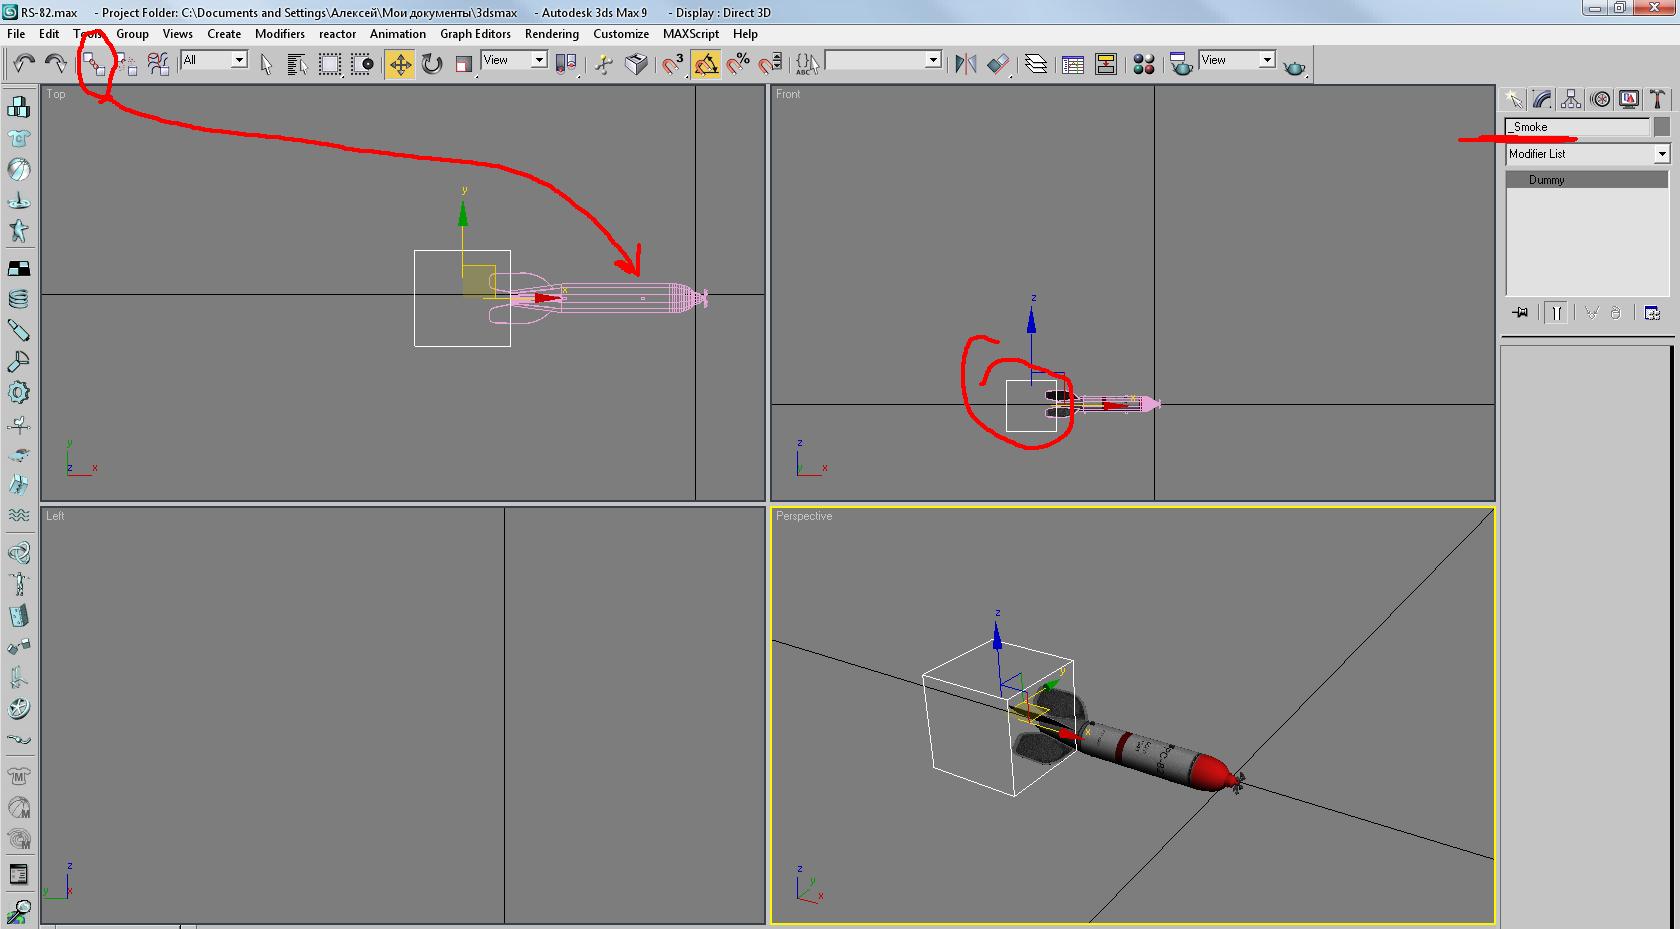The image size is (1680, 929).
Task: Switch to the Modify command panel tab
Action: point(1542,99)
